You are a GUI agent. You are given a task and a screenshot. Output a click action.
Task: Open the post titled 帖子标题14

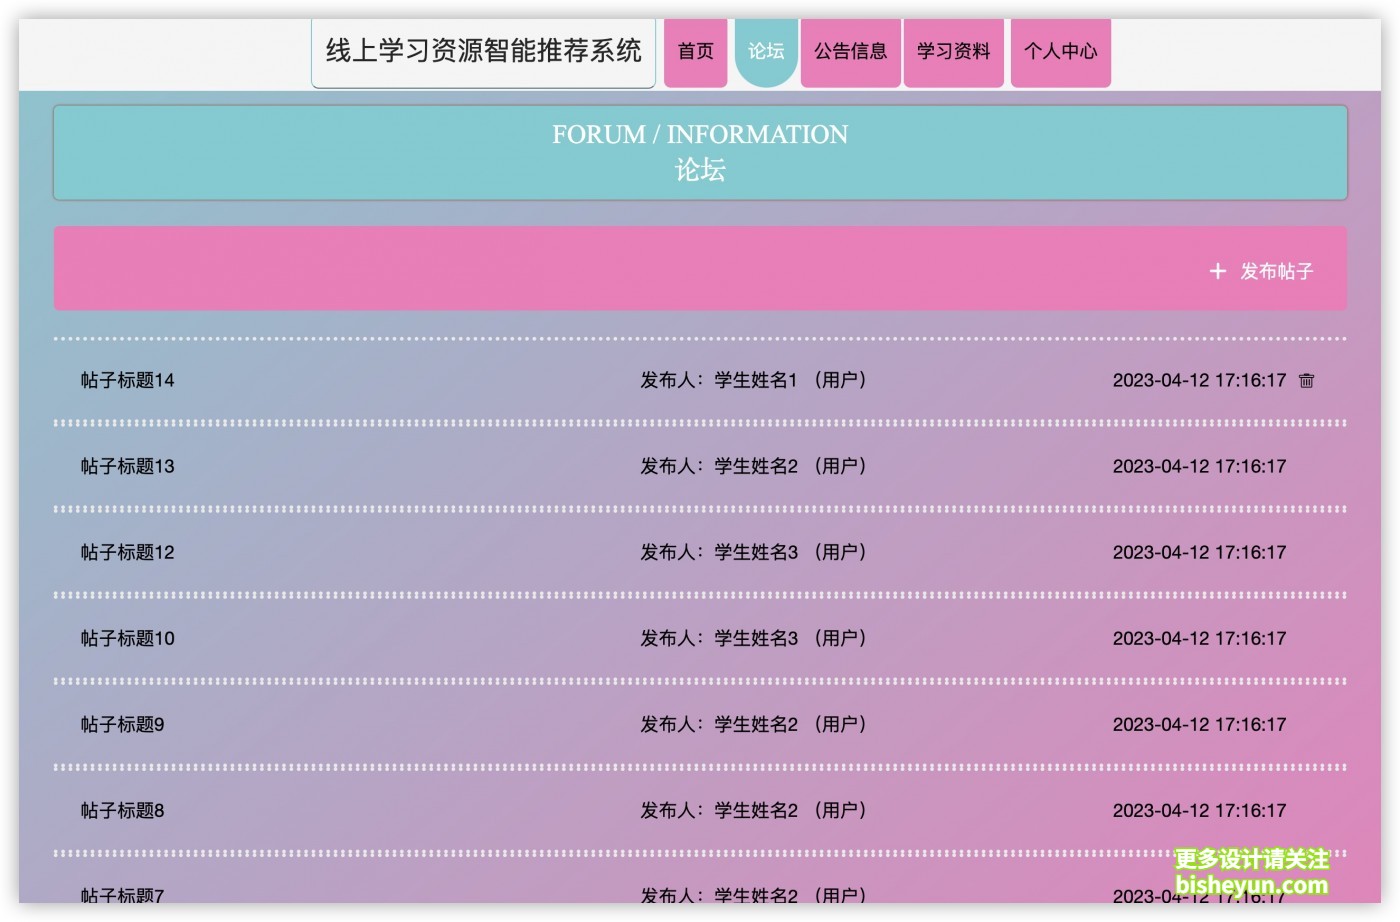(128, 380)
